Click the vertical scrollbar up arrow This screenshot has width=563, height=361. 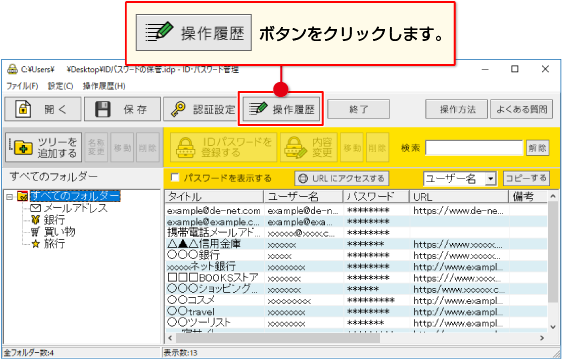553,196
